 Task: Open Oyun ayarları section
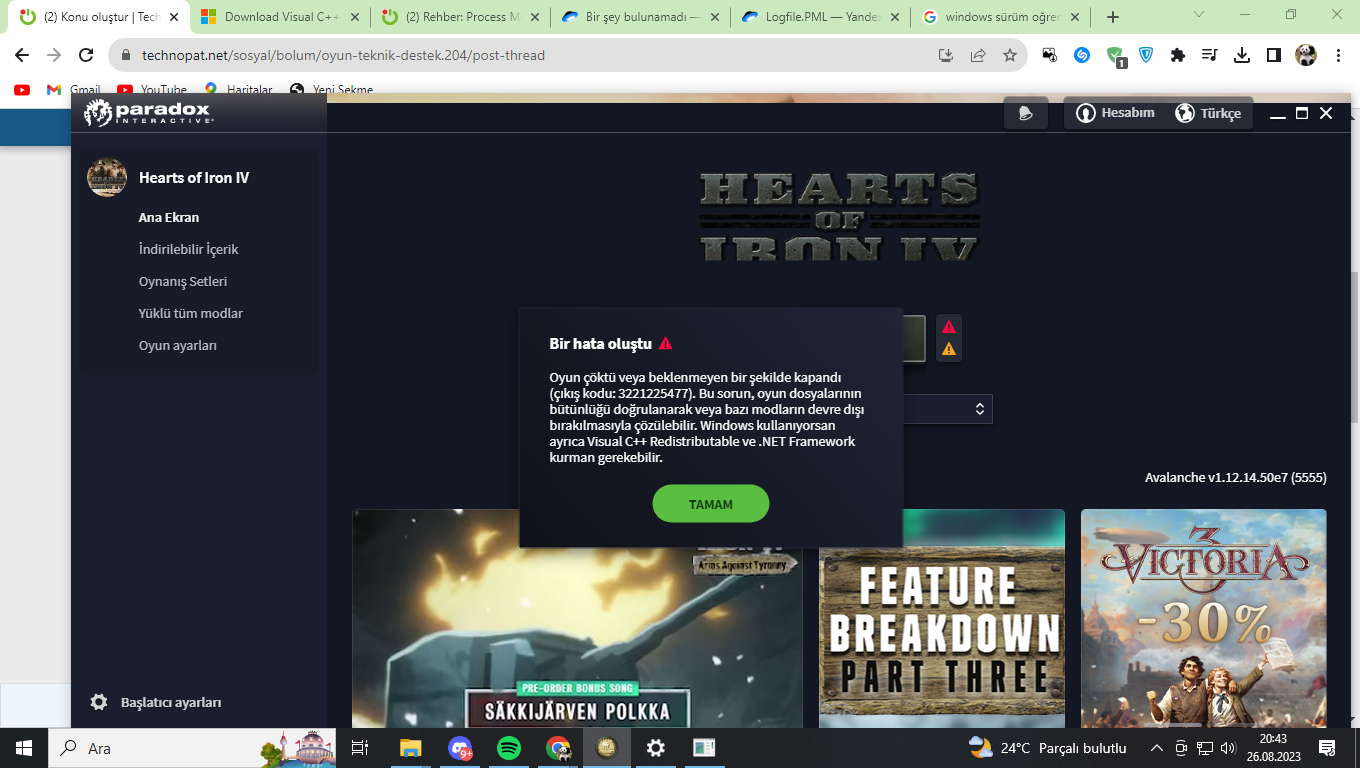178,345
